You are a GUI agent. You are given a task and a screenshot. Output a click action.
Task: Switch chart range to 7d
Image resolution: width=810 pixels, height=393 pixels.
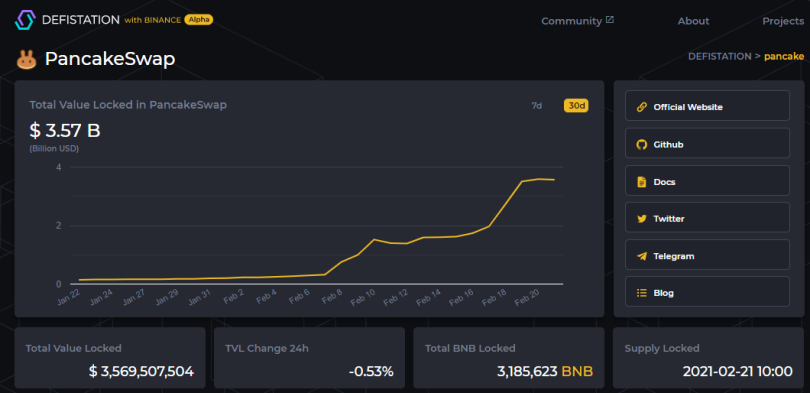click(537, 106)
